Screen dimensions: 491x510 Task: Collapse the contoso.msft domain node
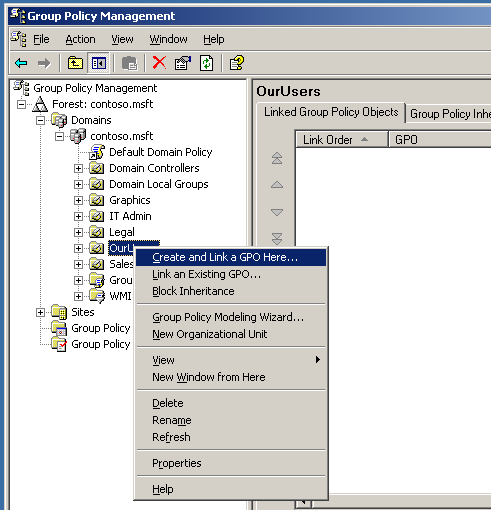click(59, 137)
